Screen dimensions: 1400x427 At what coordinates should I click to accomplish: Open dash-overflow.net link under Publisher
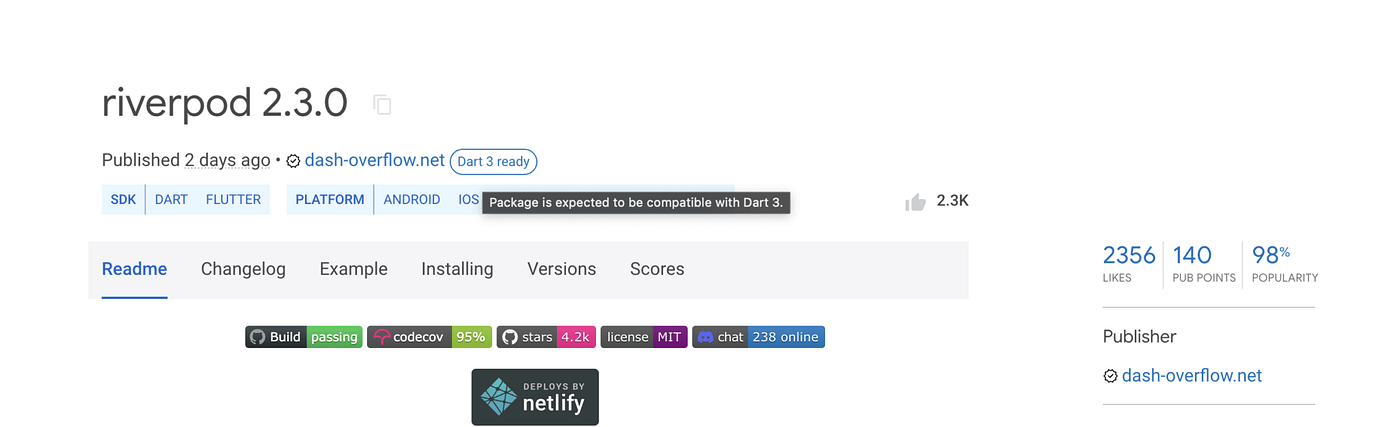(x=1192, y=376)
